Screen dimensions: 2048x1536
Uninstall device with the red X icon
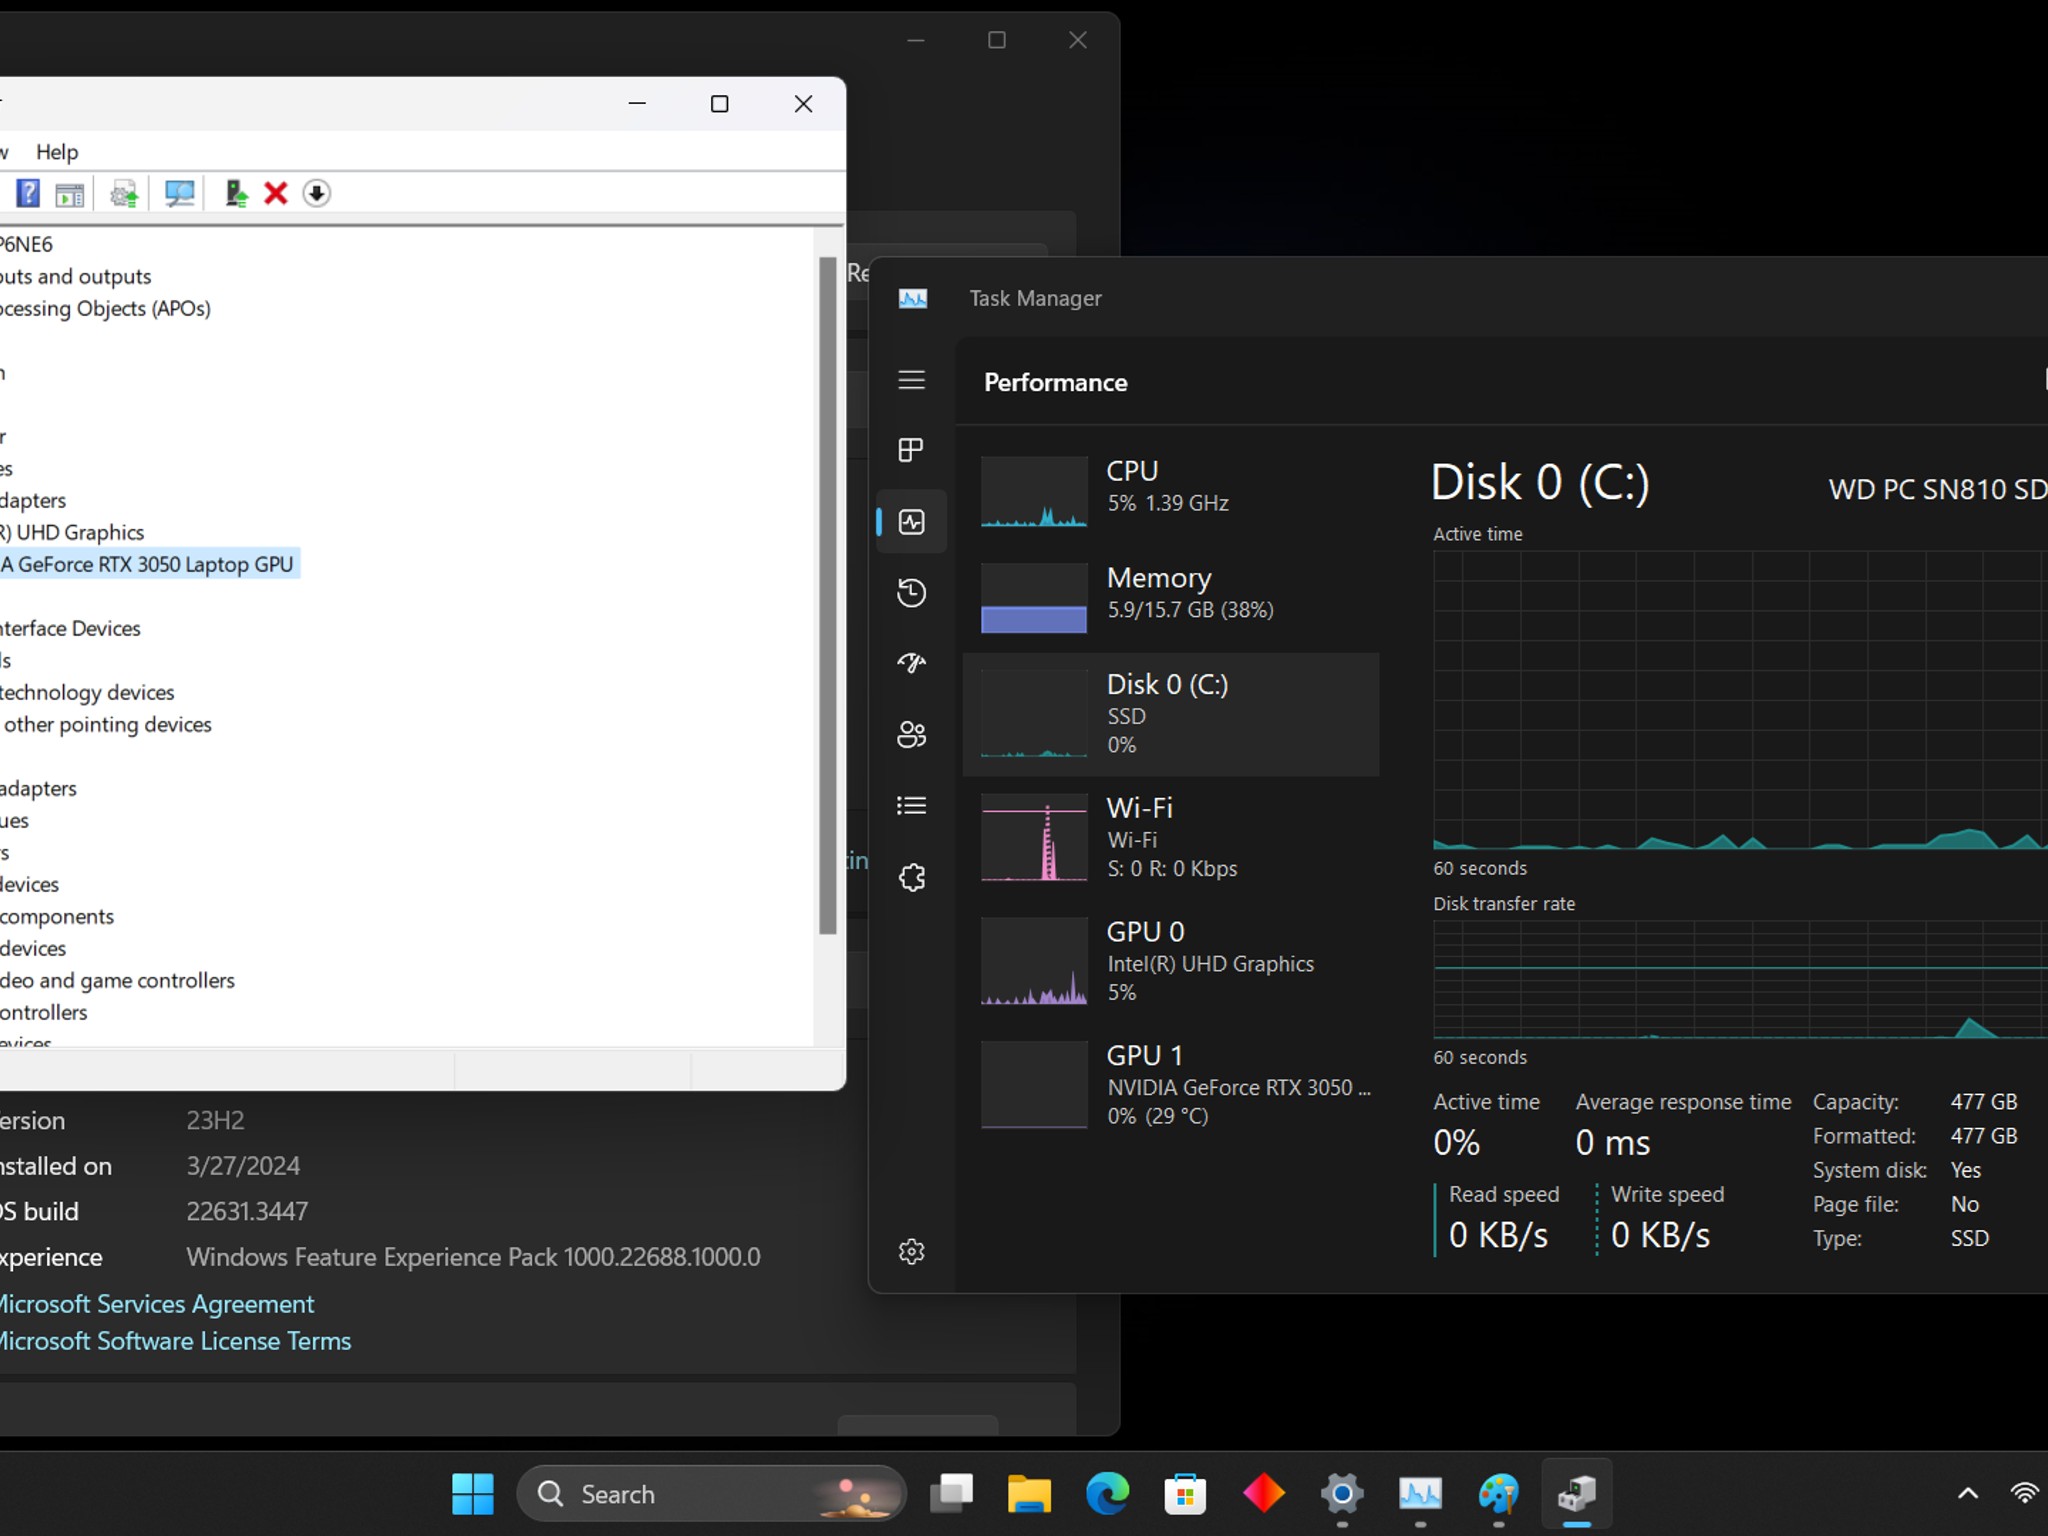point(276,193)
